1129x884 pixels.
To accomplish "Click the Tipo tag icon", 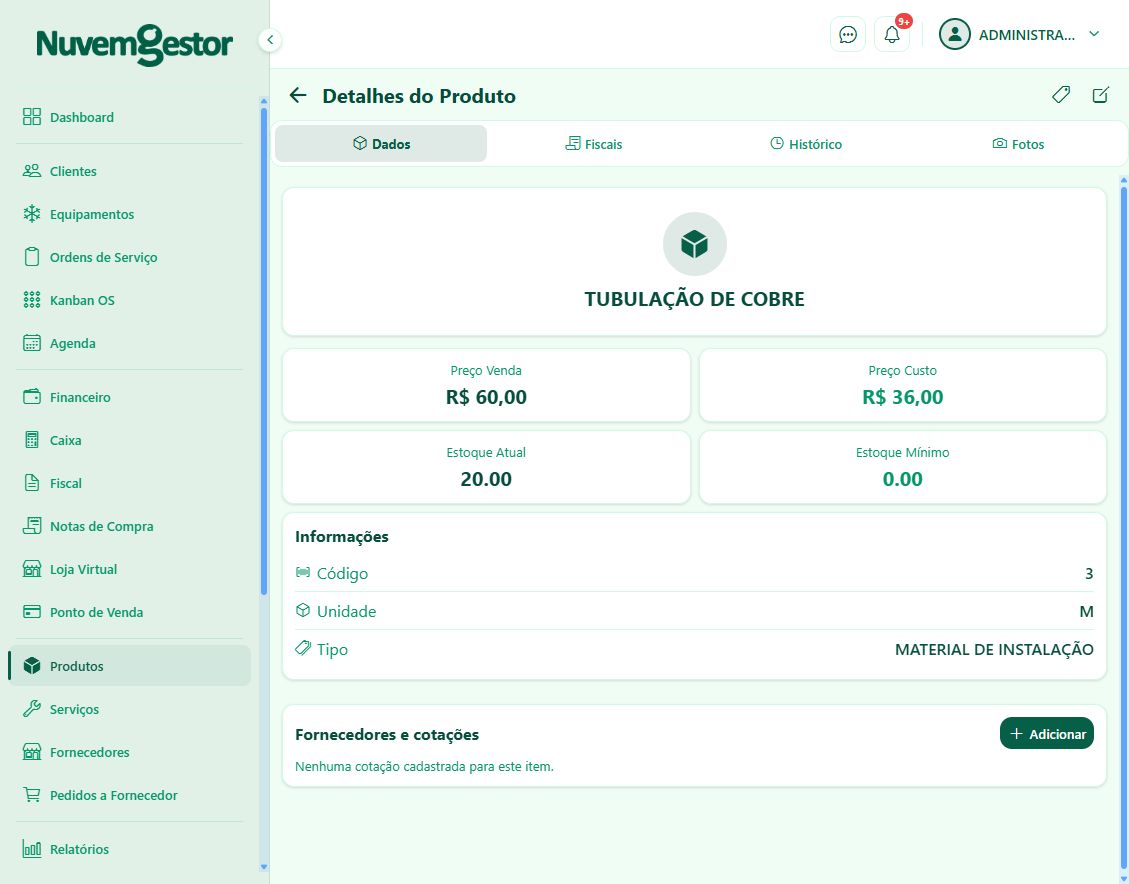I will point(303,648).
